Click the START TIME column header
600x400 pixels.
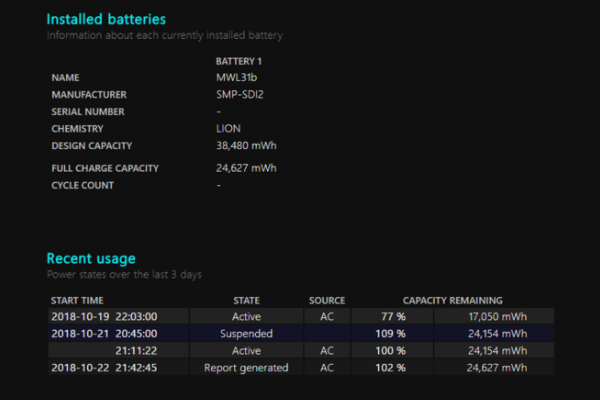pyautogui.click(x=77, y=300)
